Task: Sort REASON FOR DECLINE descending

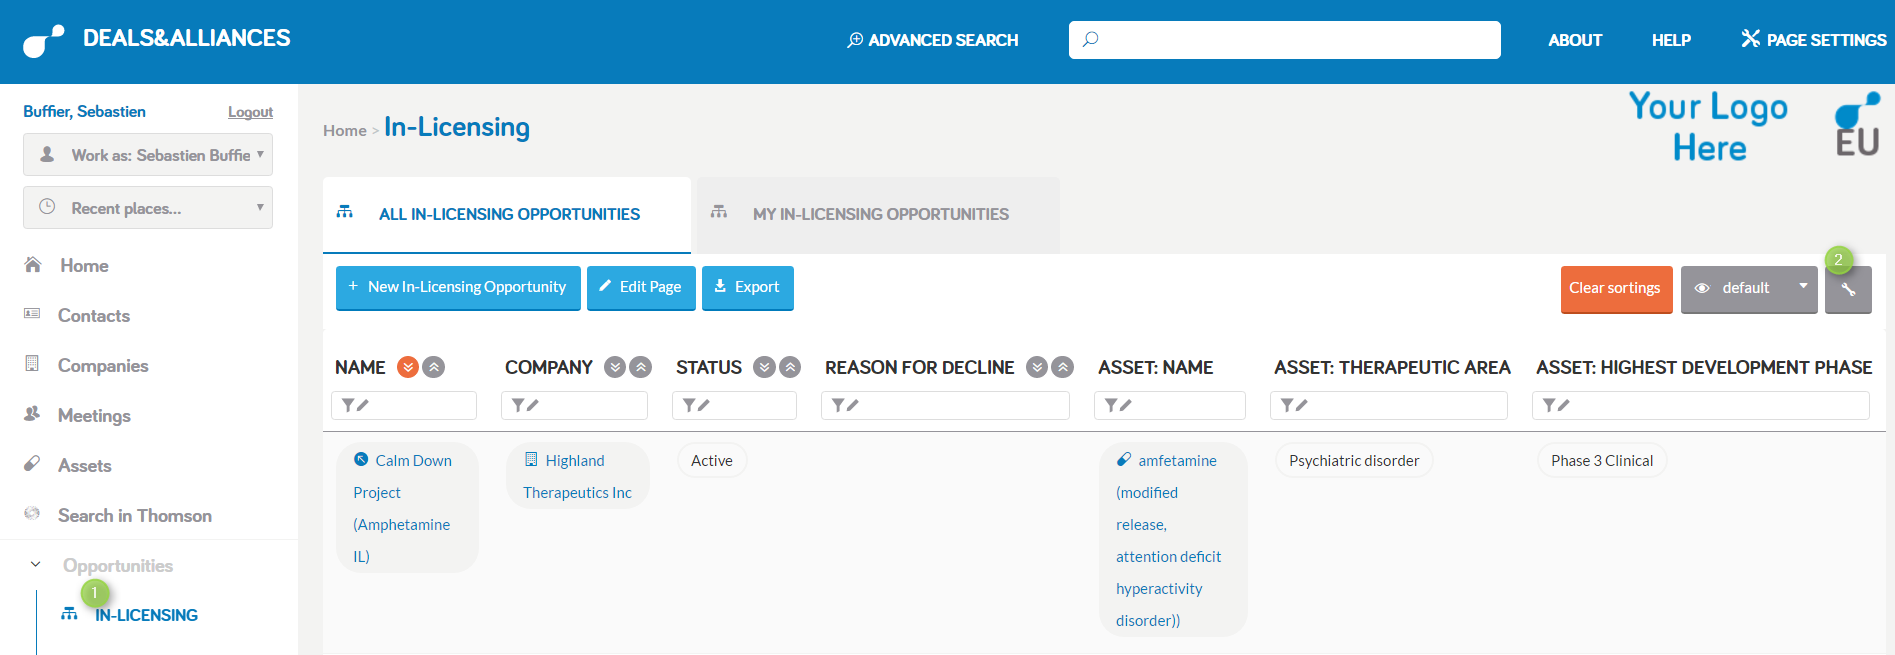Action: coord(1037,367)
